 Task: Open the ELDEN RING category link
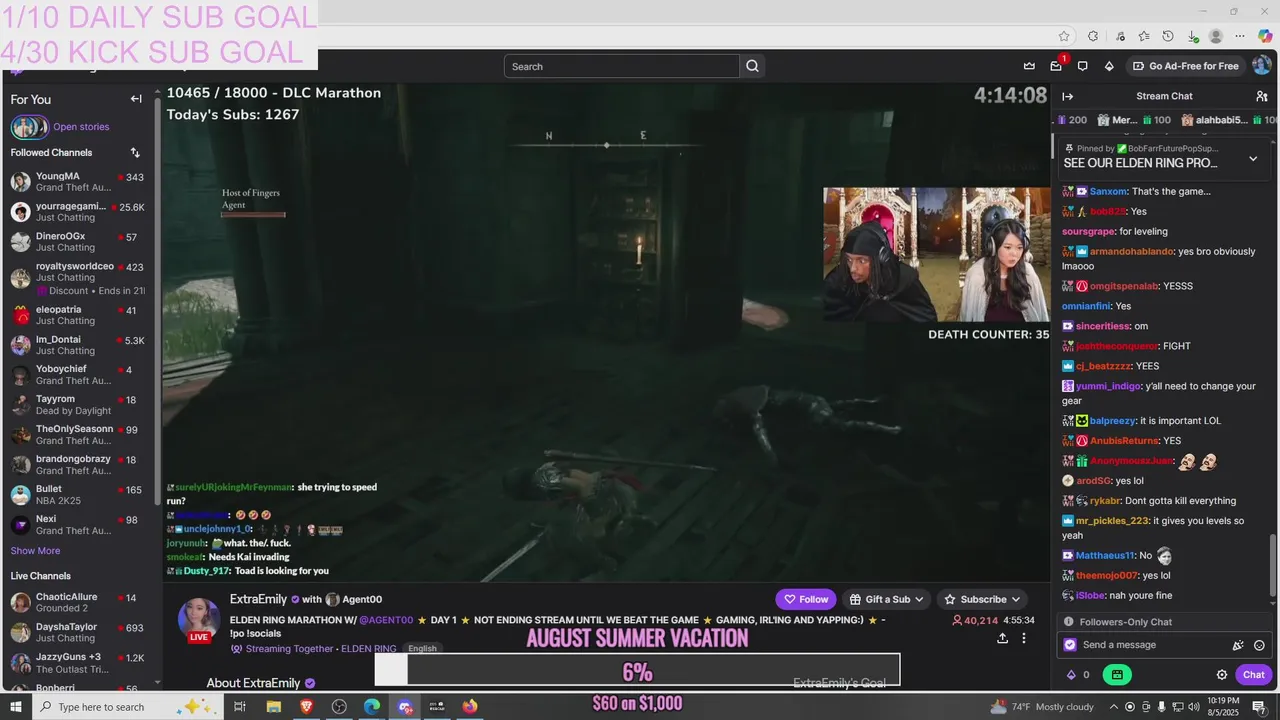[x=369, y=649]
